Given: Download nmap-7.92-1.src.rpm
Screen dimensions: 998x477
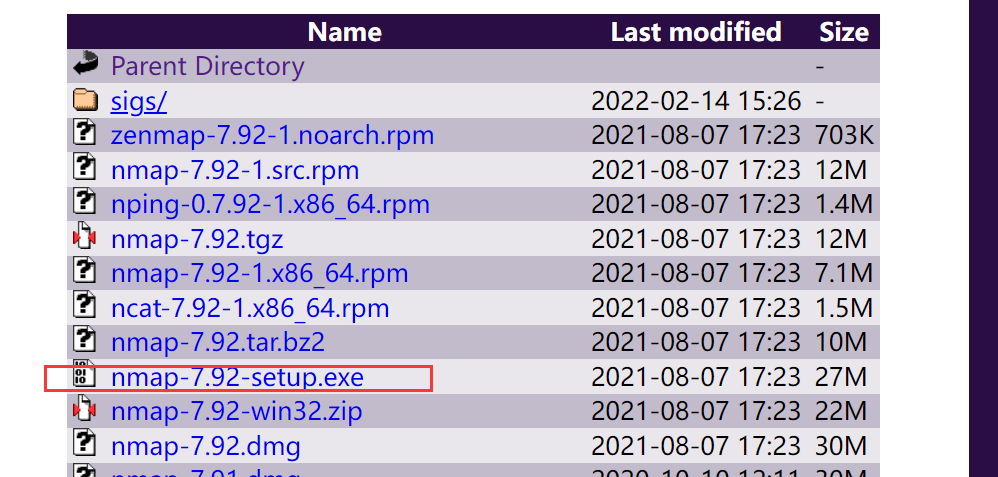Looking at the screenshot, I should (235, 170).
